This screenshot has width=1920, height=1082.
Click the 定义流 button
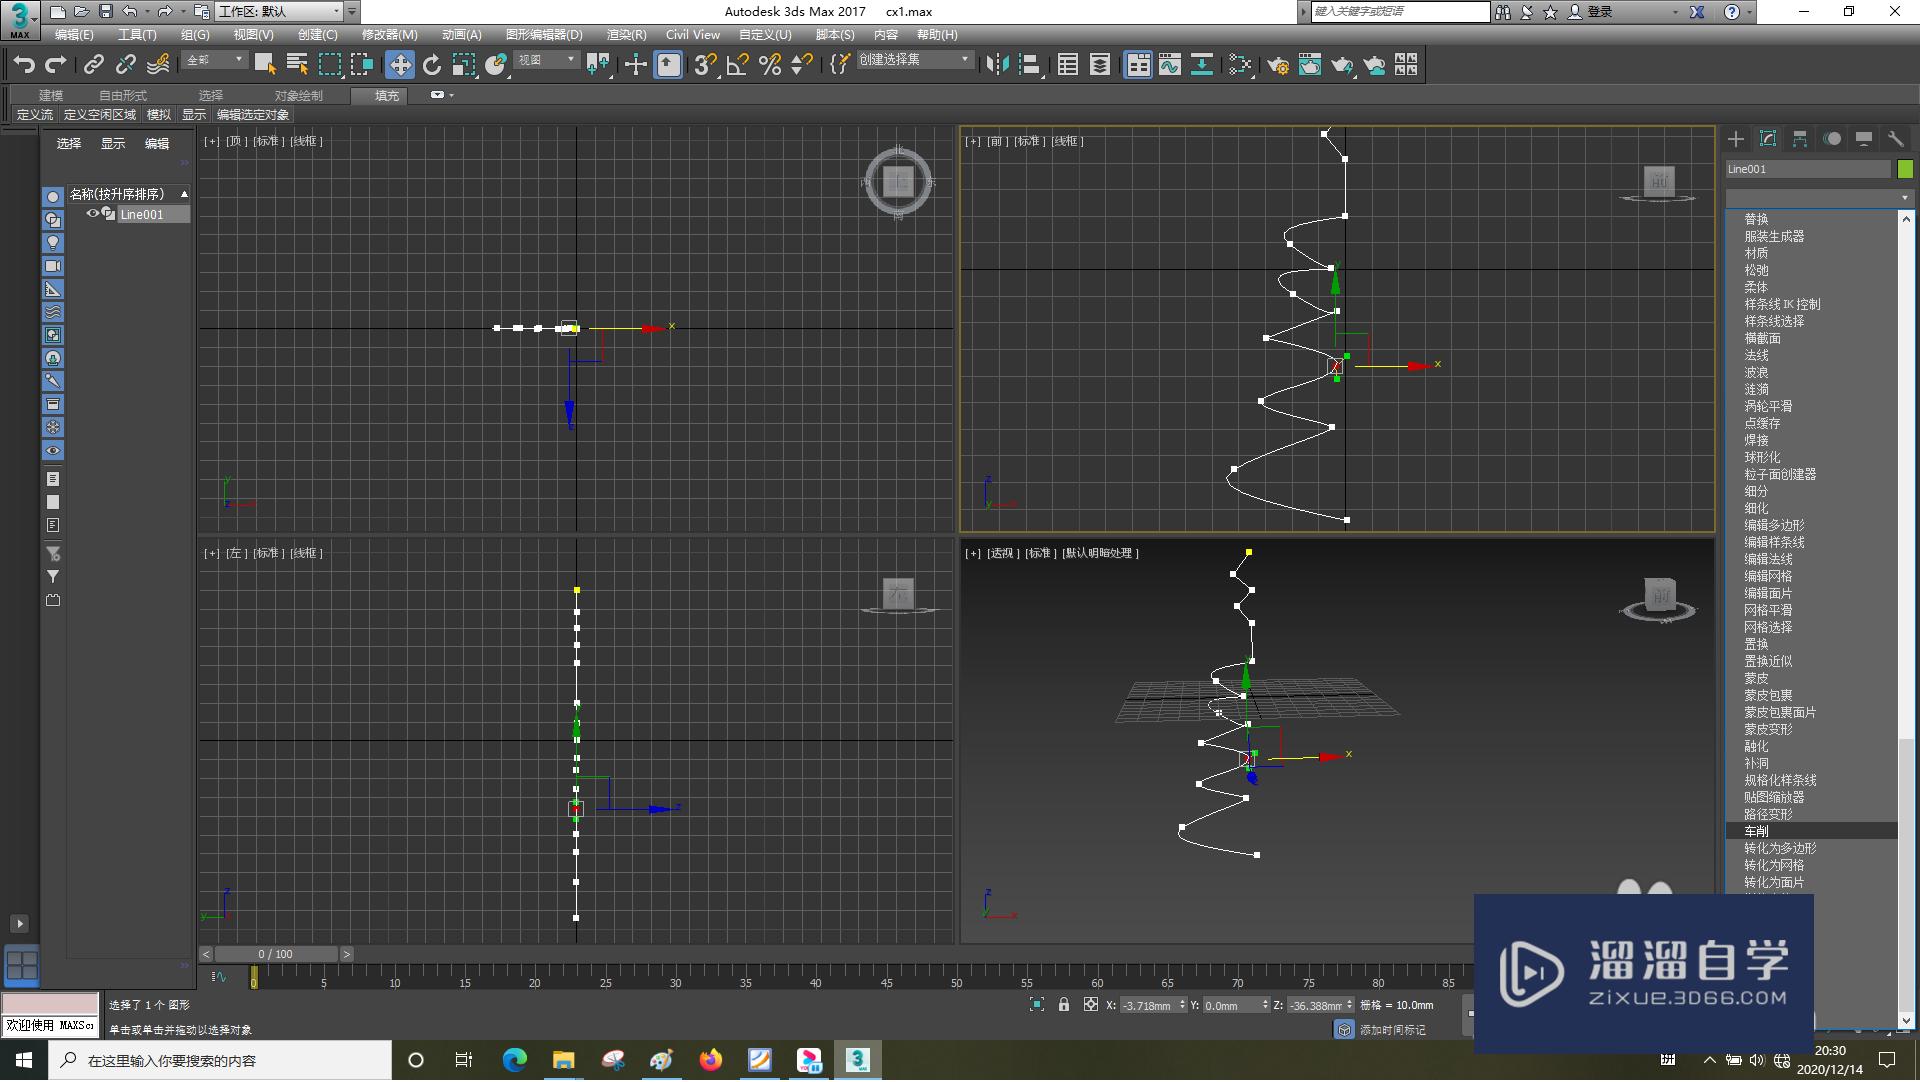(x=35, y=115)
